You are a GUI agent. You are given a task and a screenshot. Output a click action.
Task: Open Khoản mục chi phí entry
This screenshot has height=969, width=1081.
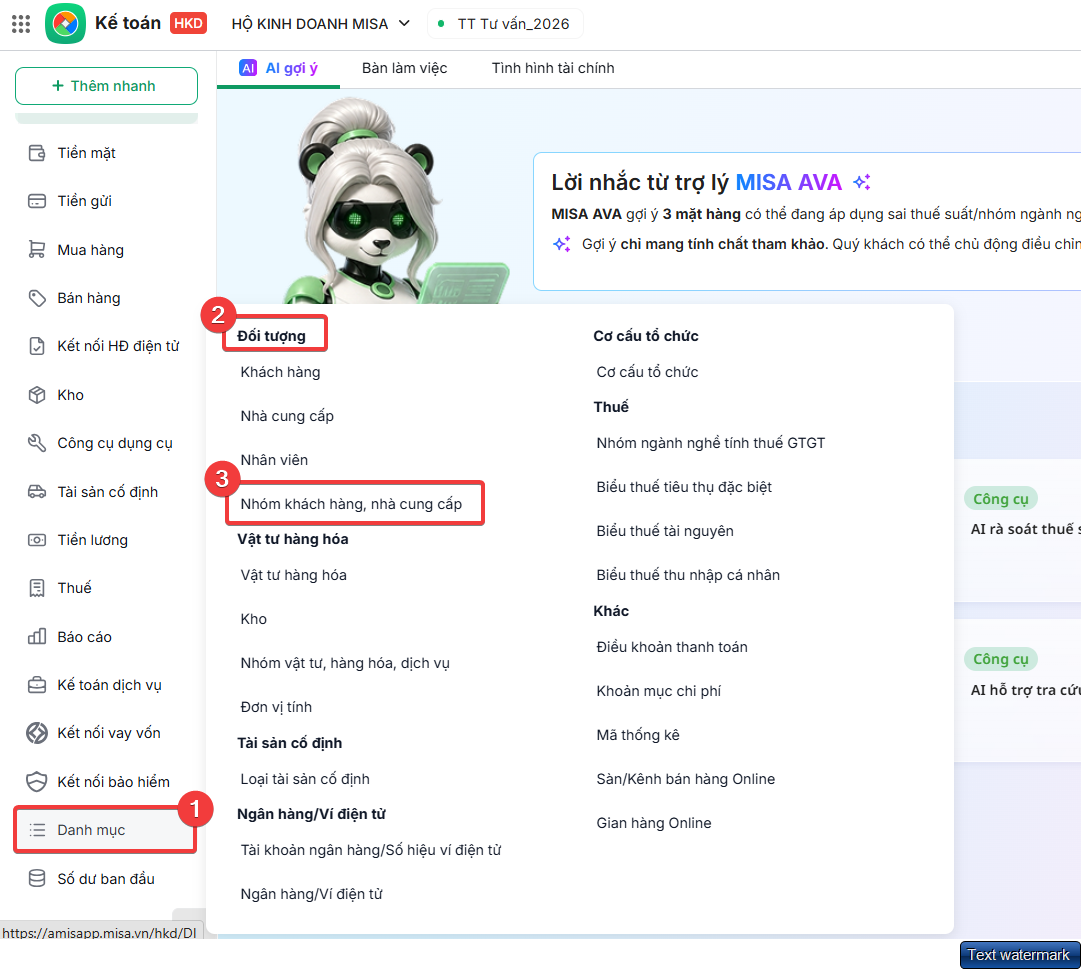tap(658, 691)
